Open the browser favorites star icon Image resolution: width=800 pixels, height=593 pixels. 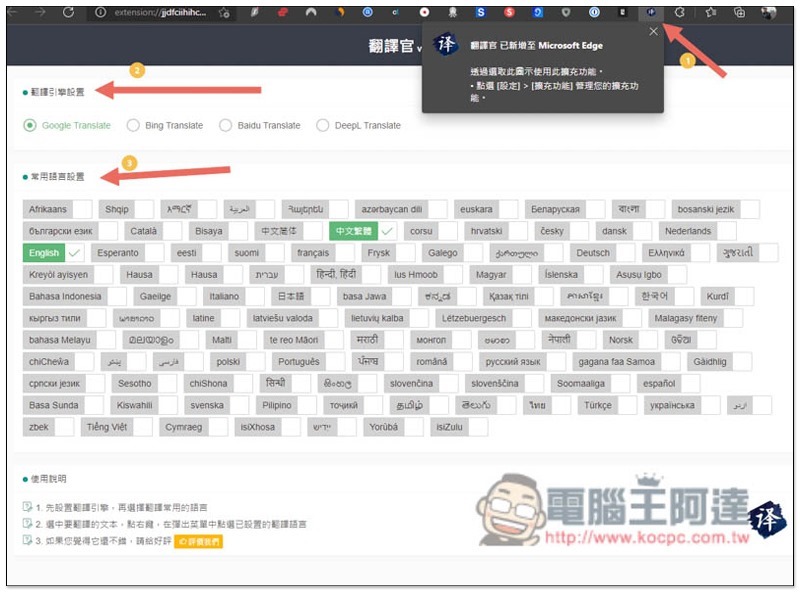(711, 13)
